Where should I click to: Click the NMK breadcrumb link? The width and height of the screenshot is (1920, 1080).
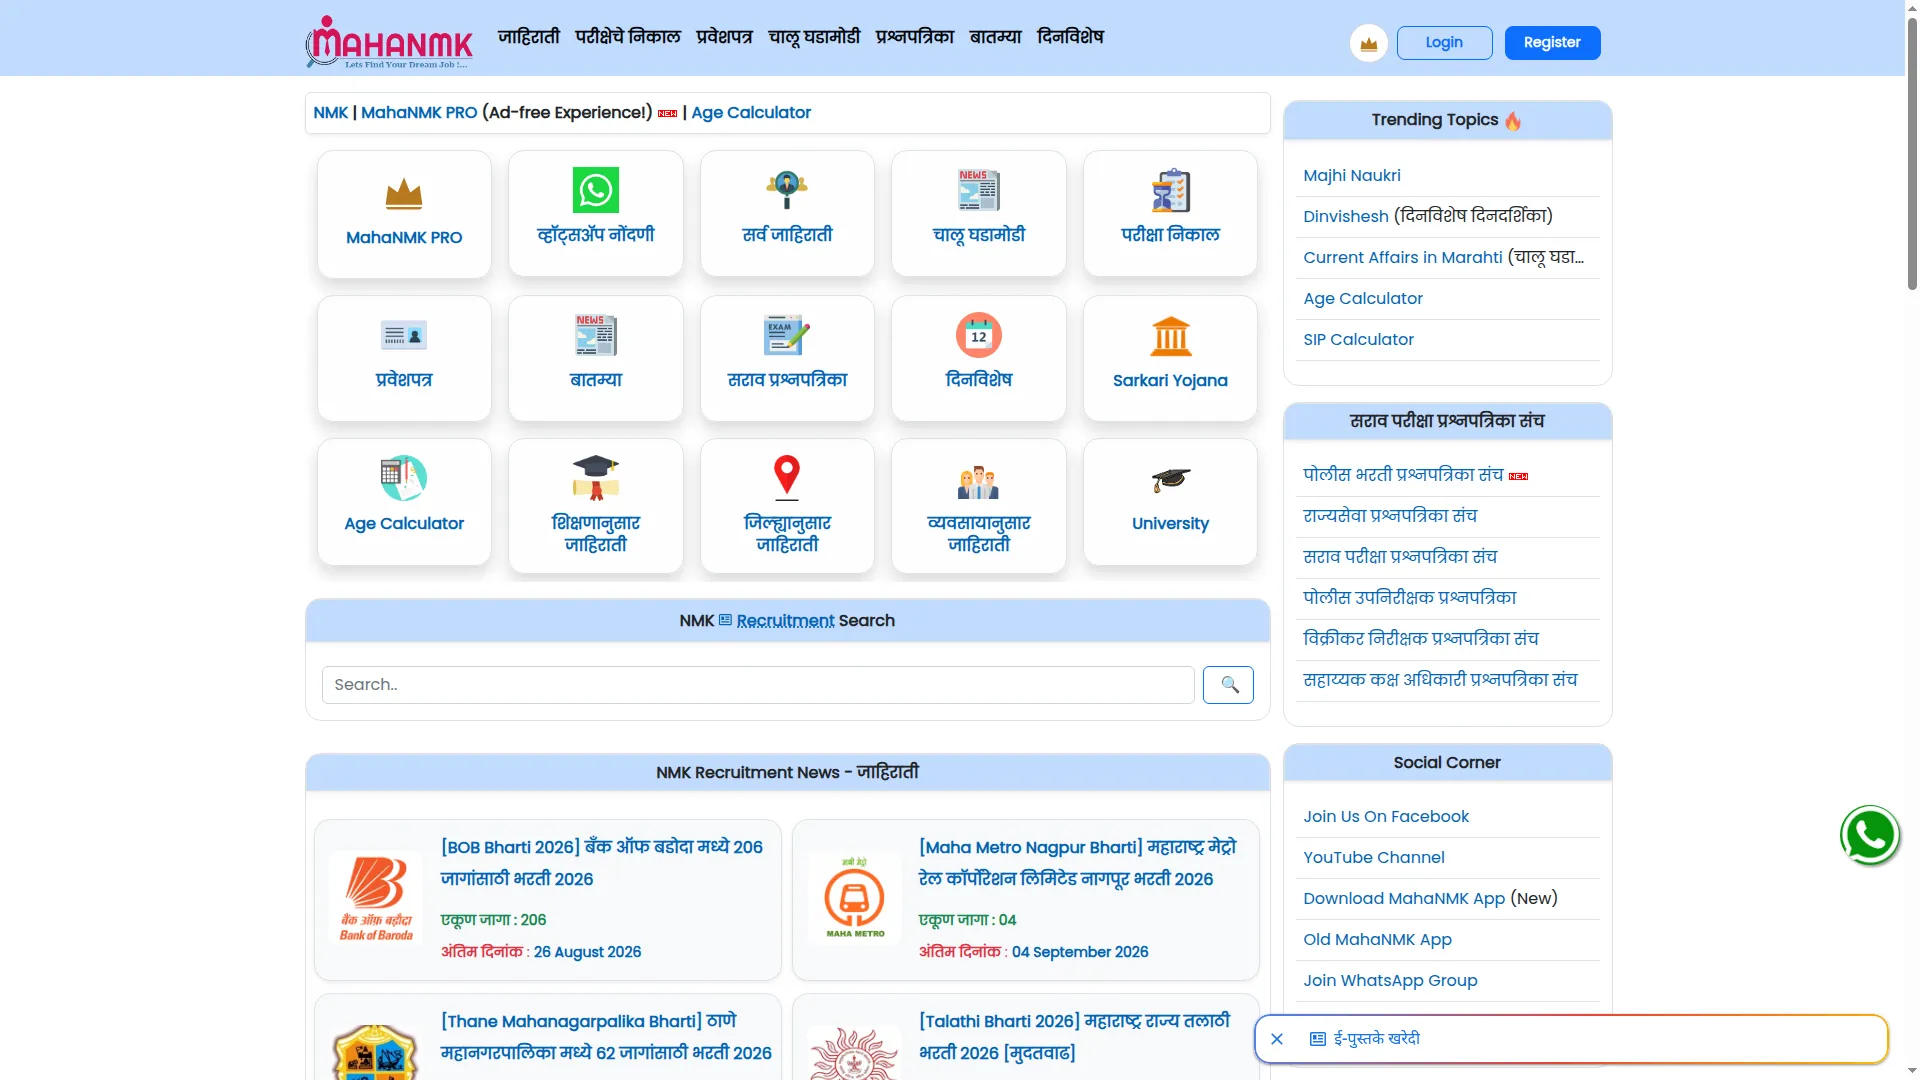pyautogui.click(x=331, y=113)
